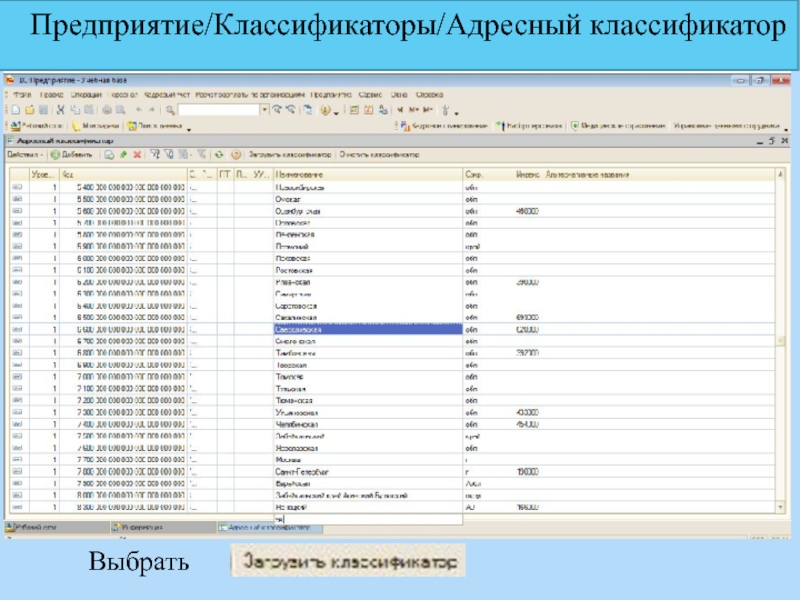
Task: Switch to the Адресный классификатор window tab
Action: pyautogui.click(x=265, y=527)
